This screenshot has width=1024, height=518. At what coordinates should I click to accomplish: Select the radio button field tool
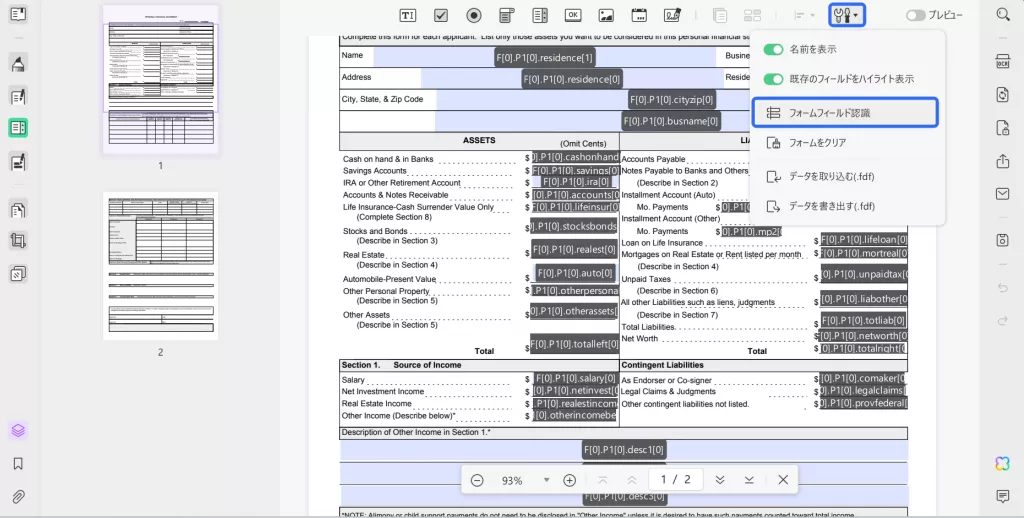coord(474,15)
